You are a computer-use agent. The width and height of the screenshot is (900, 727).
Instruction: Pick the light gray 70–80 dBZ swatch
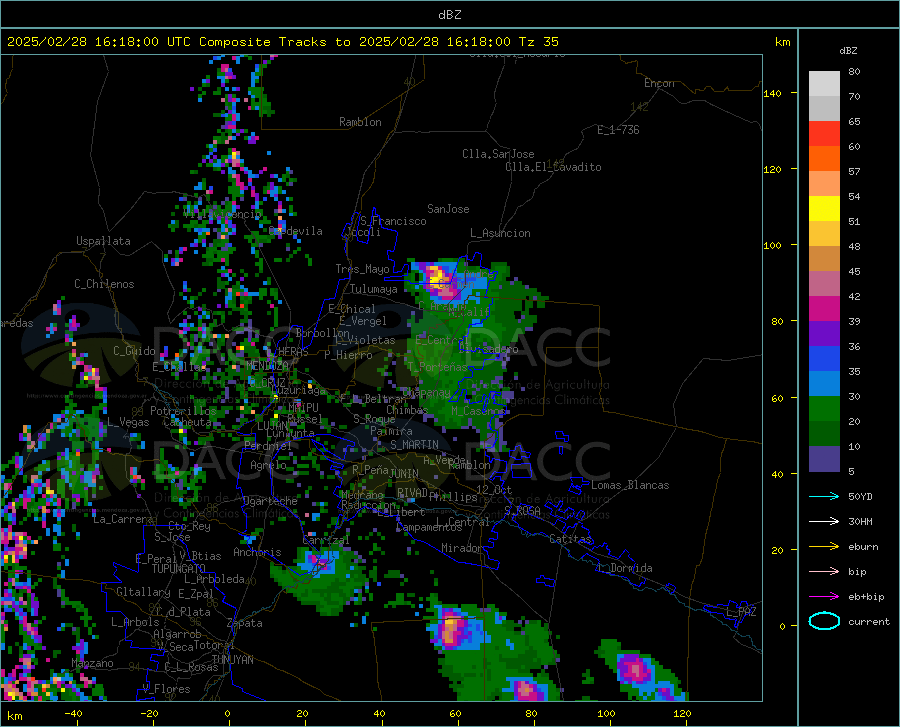click(824, 84)
